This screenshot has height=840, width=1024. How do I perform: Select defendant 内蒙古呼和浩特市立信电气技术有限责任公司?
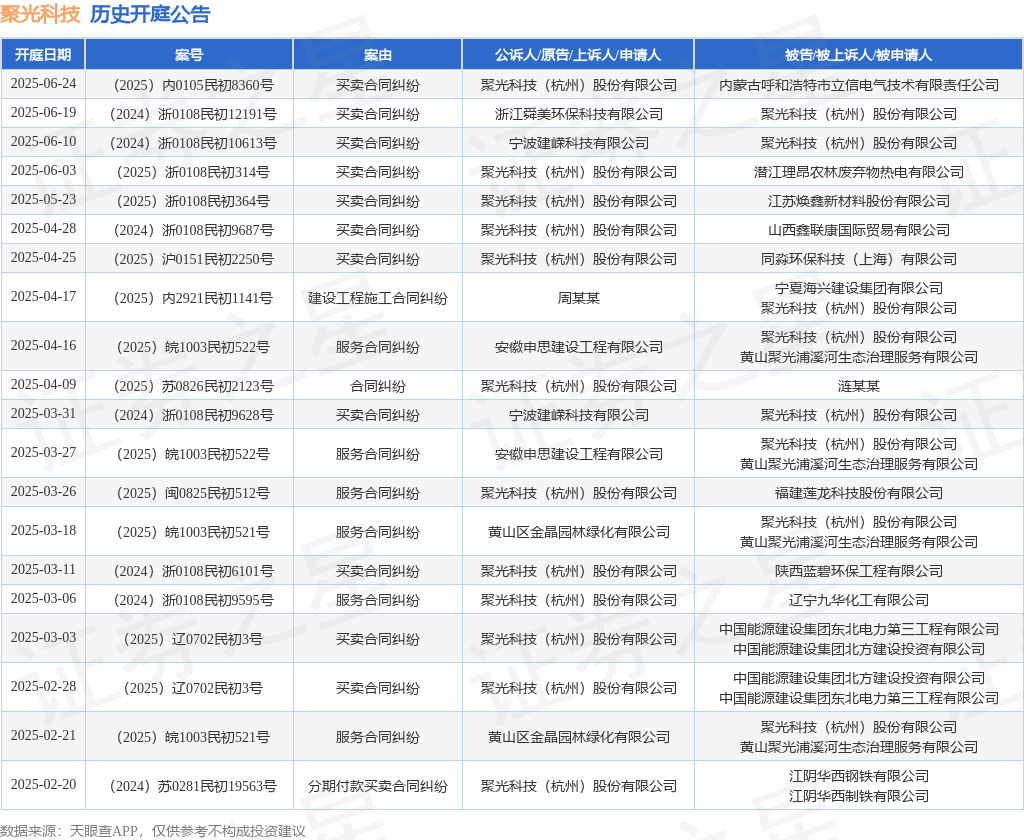pos(859,86)
